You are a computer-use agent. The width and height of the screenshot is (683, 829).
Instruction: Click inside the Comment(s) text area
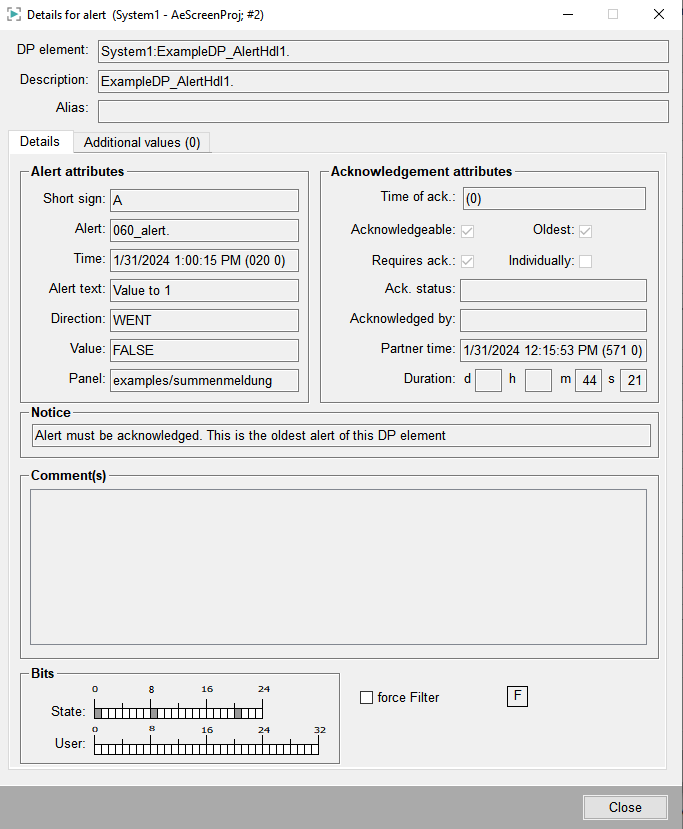coord(338,566)
